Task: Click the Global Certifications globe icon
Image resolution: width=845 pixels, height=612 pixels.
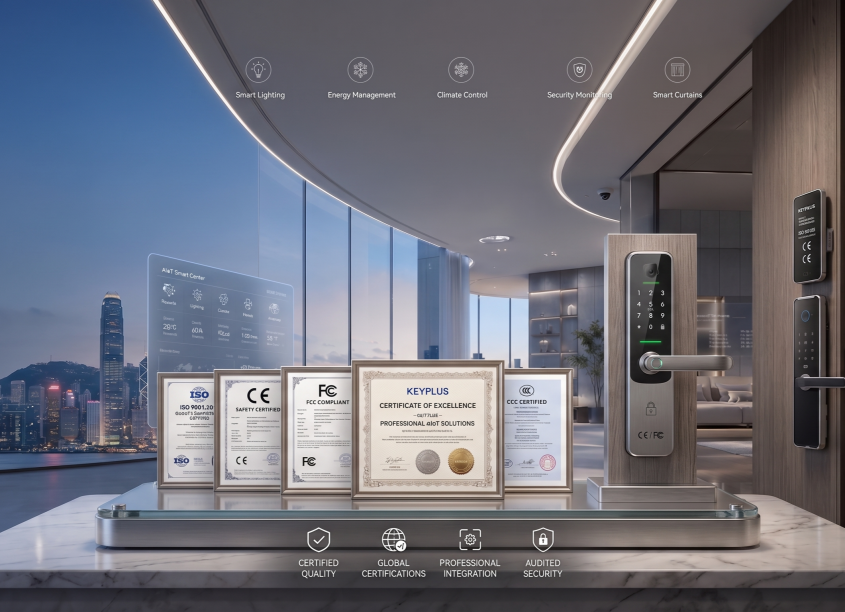Action: (x=393, y=539)
